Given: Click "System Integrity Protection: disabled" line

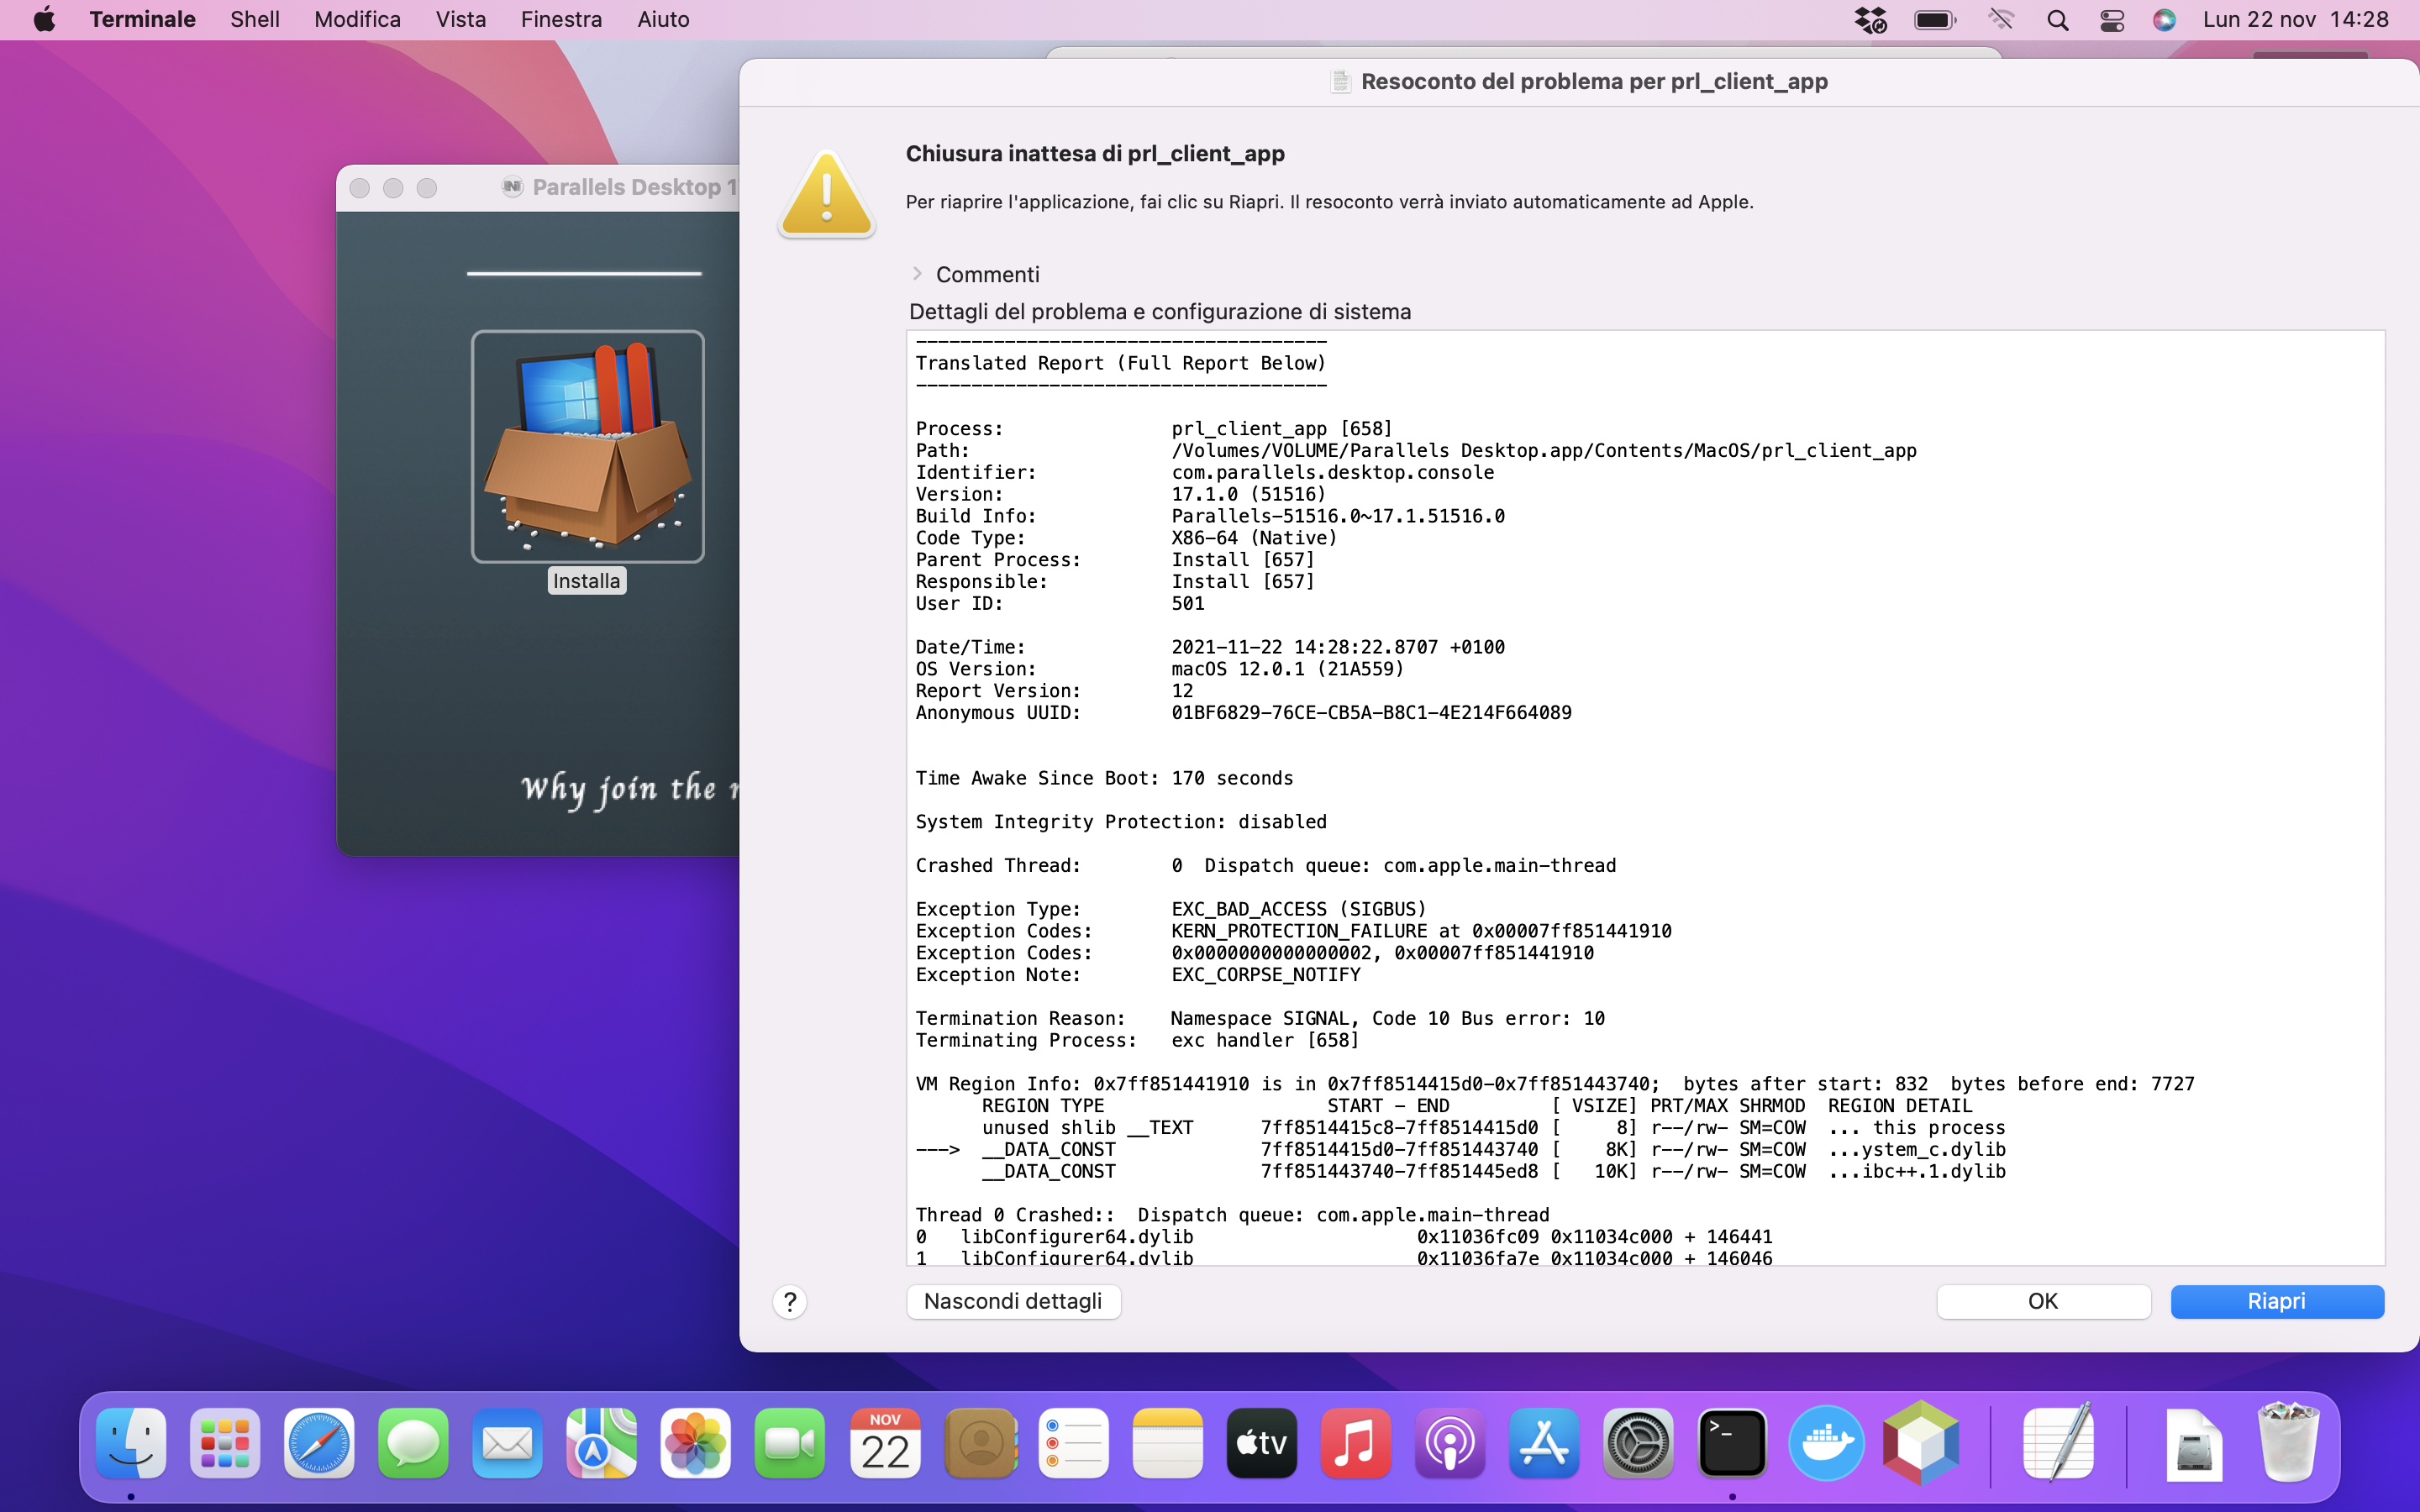Looking at the screenshot, I should (1121, 822).
